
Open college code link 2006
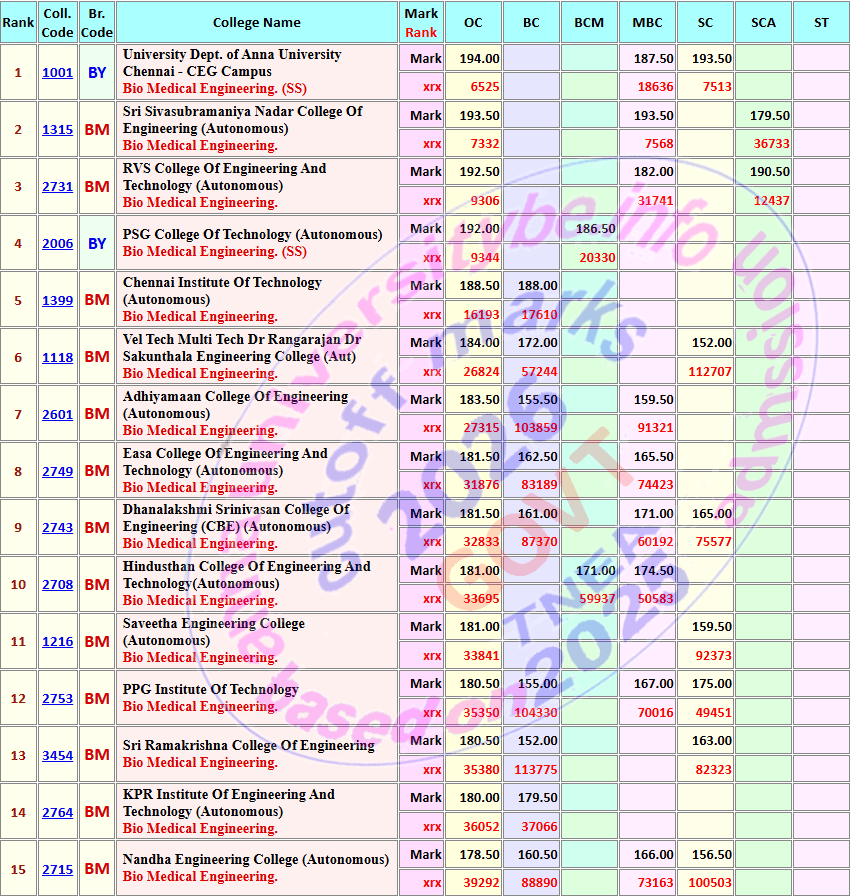(x=57, y=243)
